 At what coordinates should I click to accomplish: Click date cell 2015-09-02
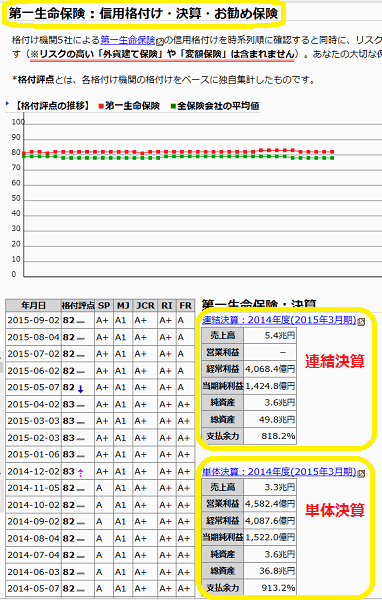click(x=33, y=320)
